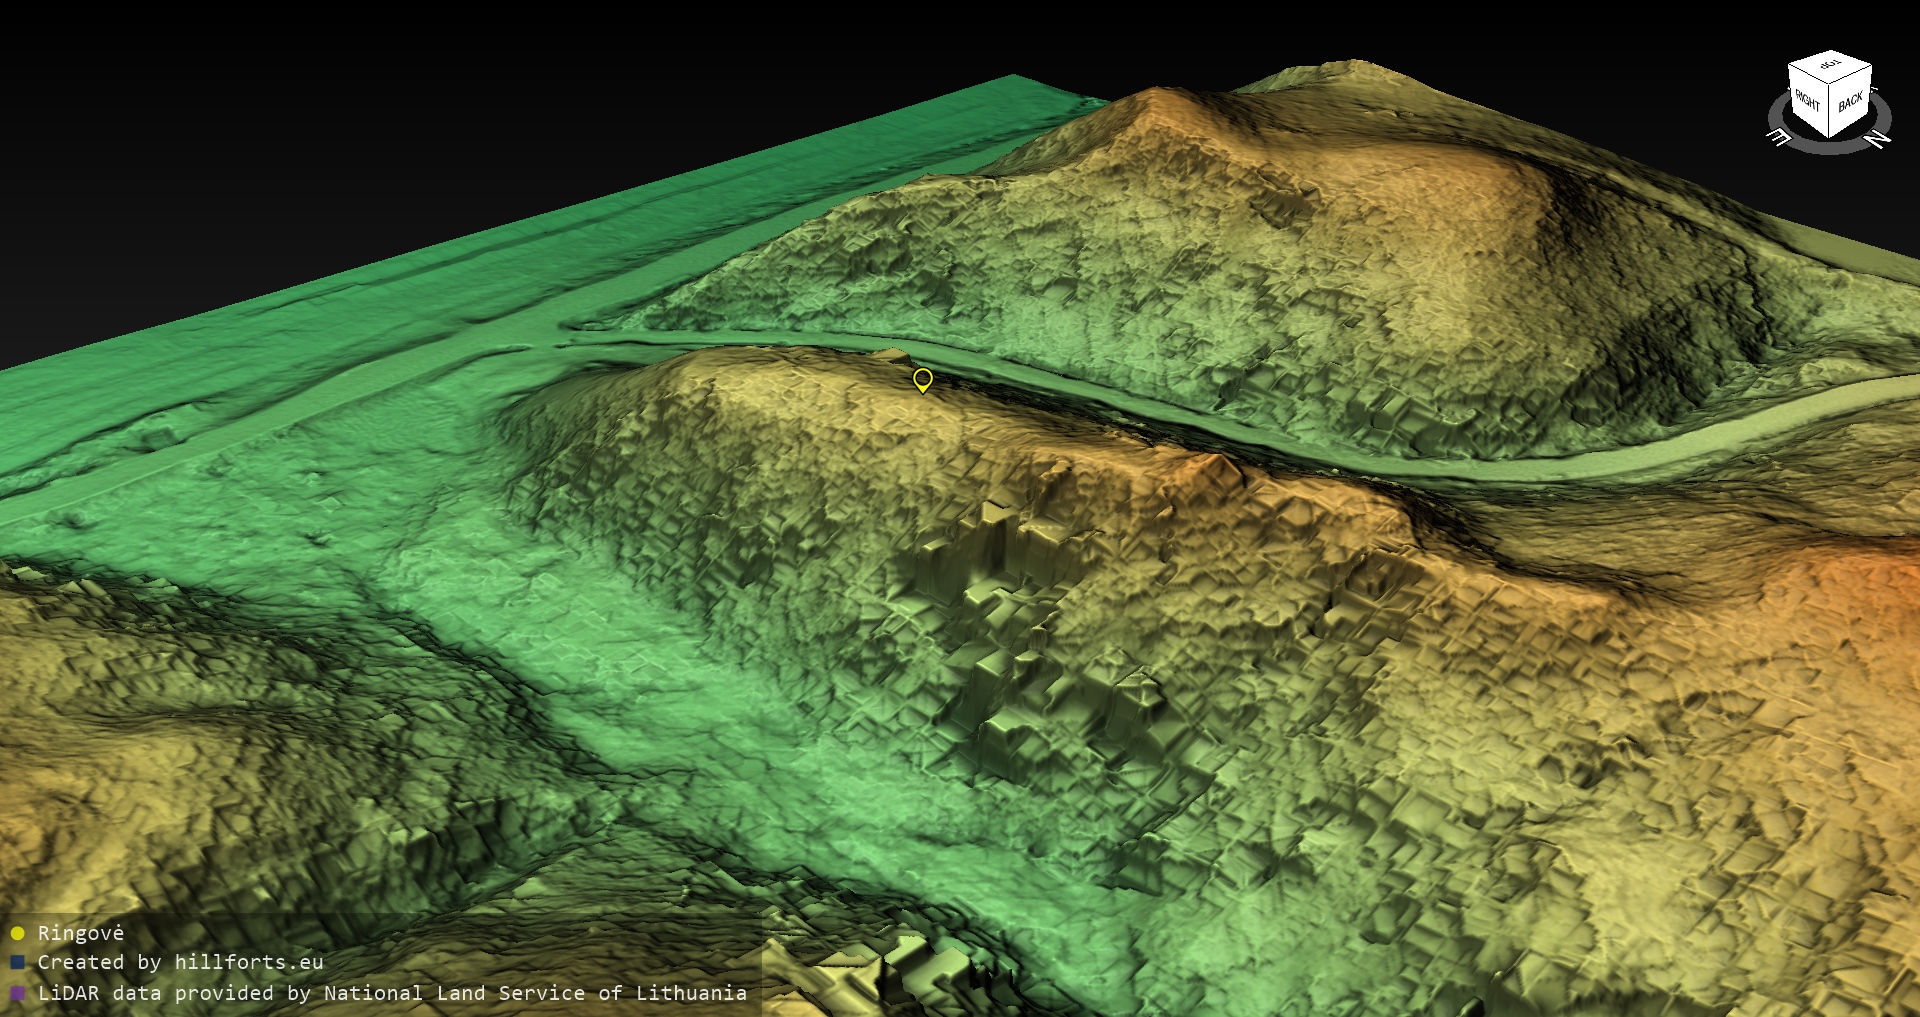Click the blue square beside Created by

[x=17, y=962]
